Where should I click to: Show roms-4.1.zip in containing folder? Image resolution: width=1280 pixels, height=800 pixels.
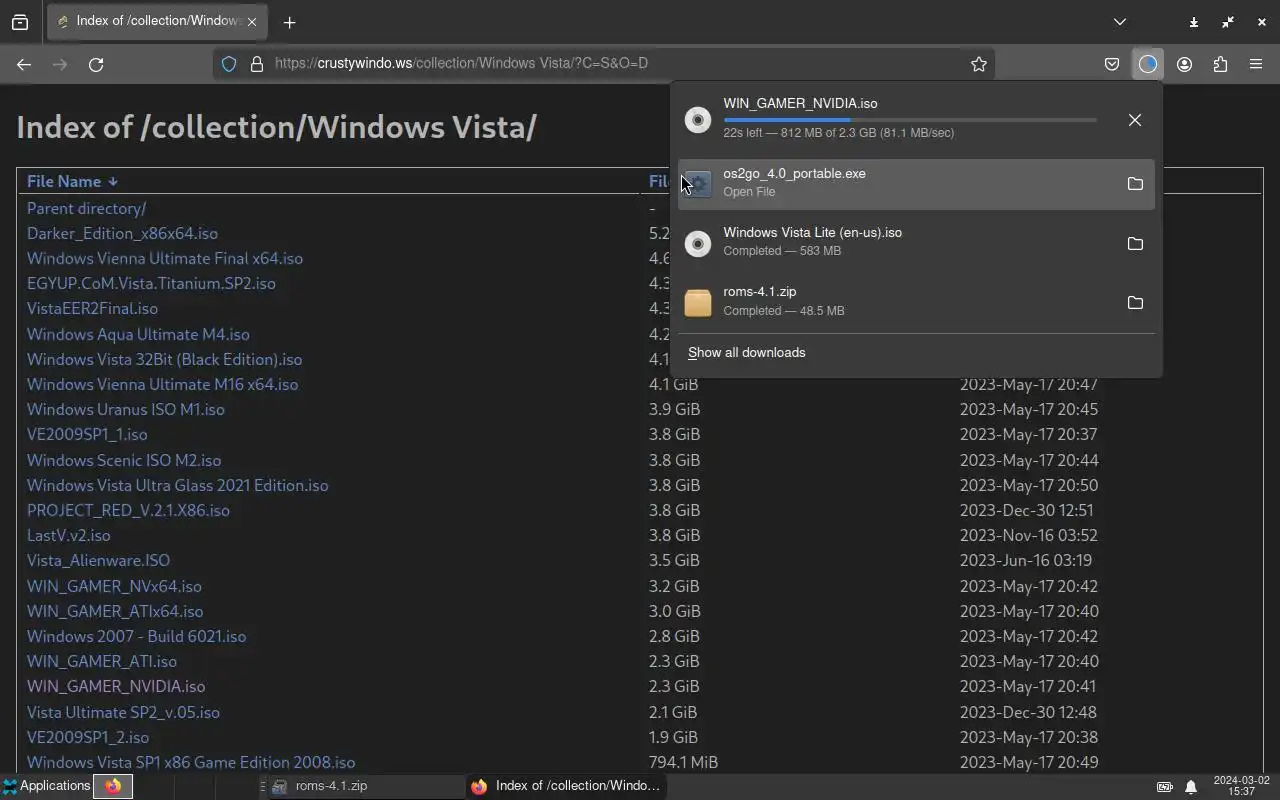click(x=1134, y=303)
